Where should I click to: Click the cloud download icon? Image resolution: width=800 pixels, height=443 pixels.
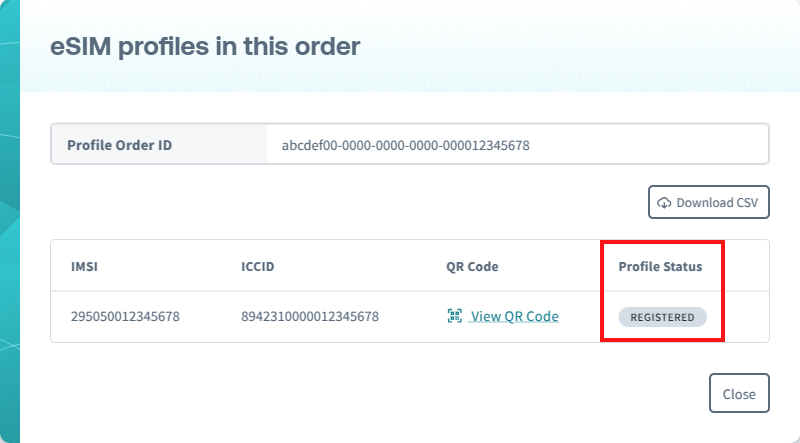(664, 203)
